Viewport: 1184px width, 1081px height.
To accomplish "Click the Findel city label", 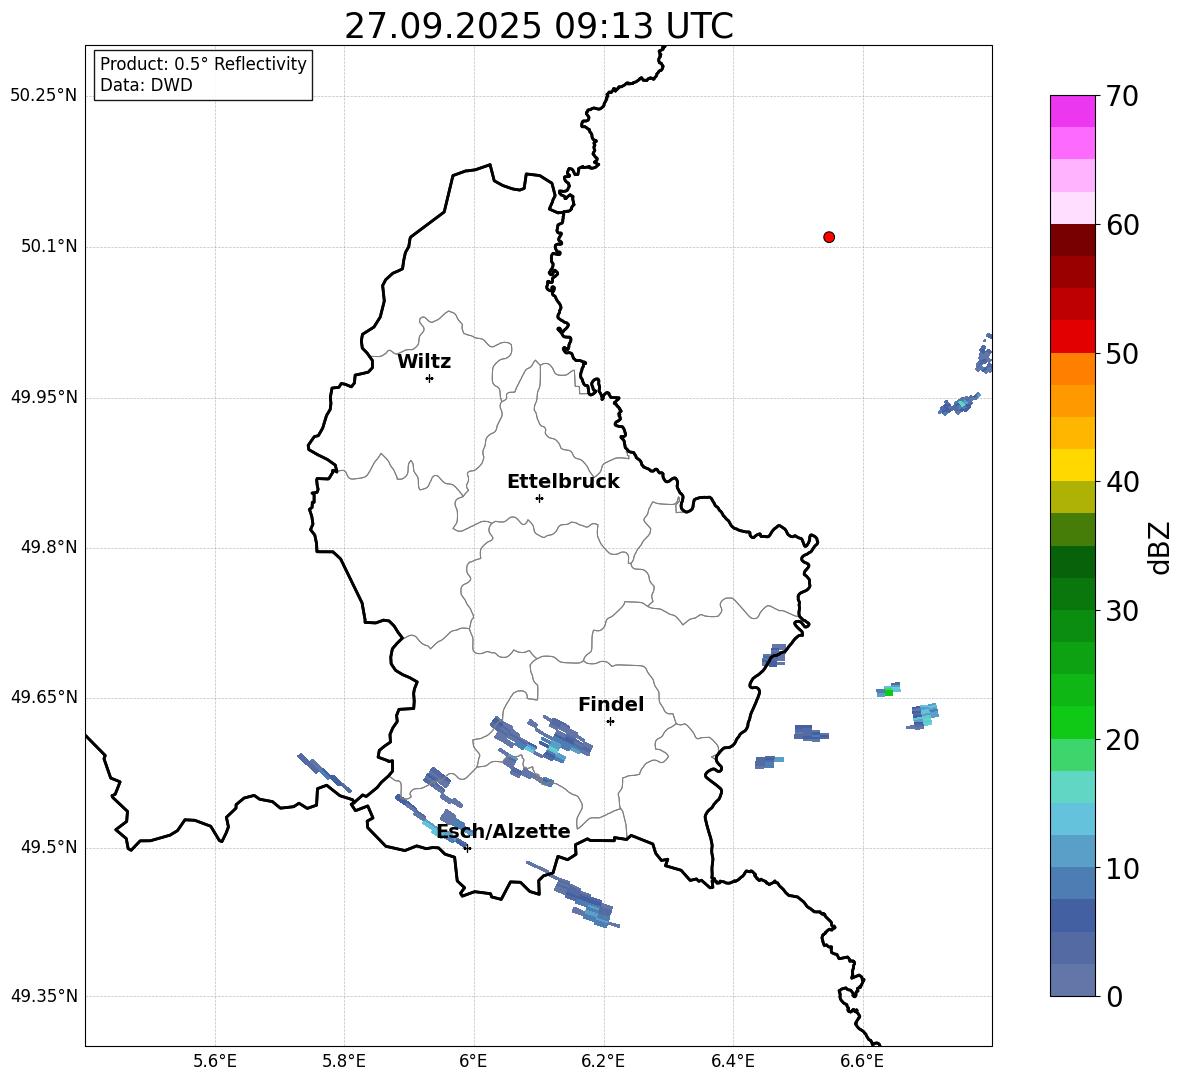I will [x=611, y=704].
